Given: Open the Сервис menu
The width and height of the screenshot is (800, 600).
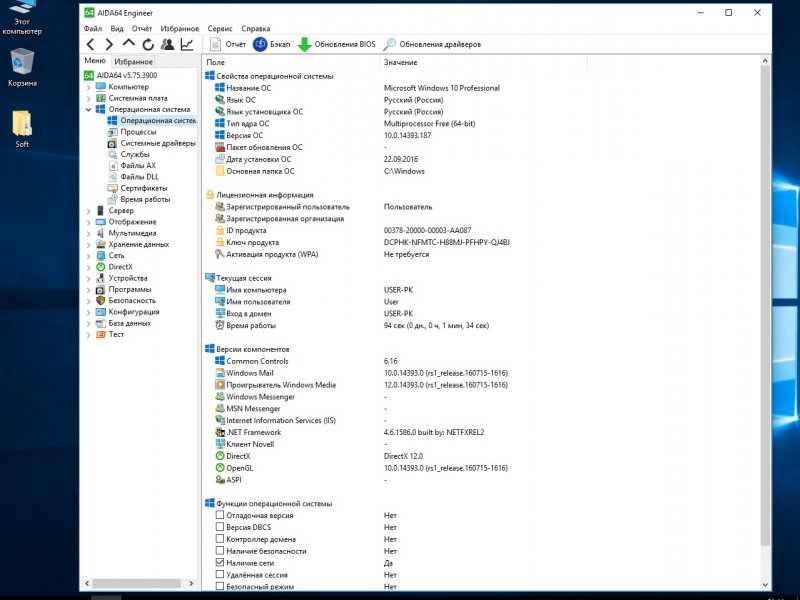Looking at the screenshot, I should (220, 29).
